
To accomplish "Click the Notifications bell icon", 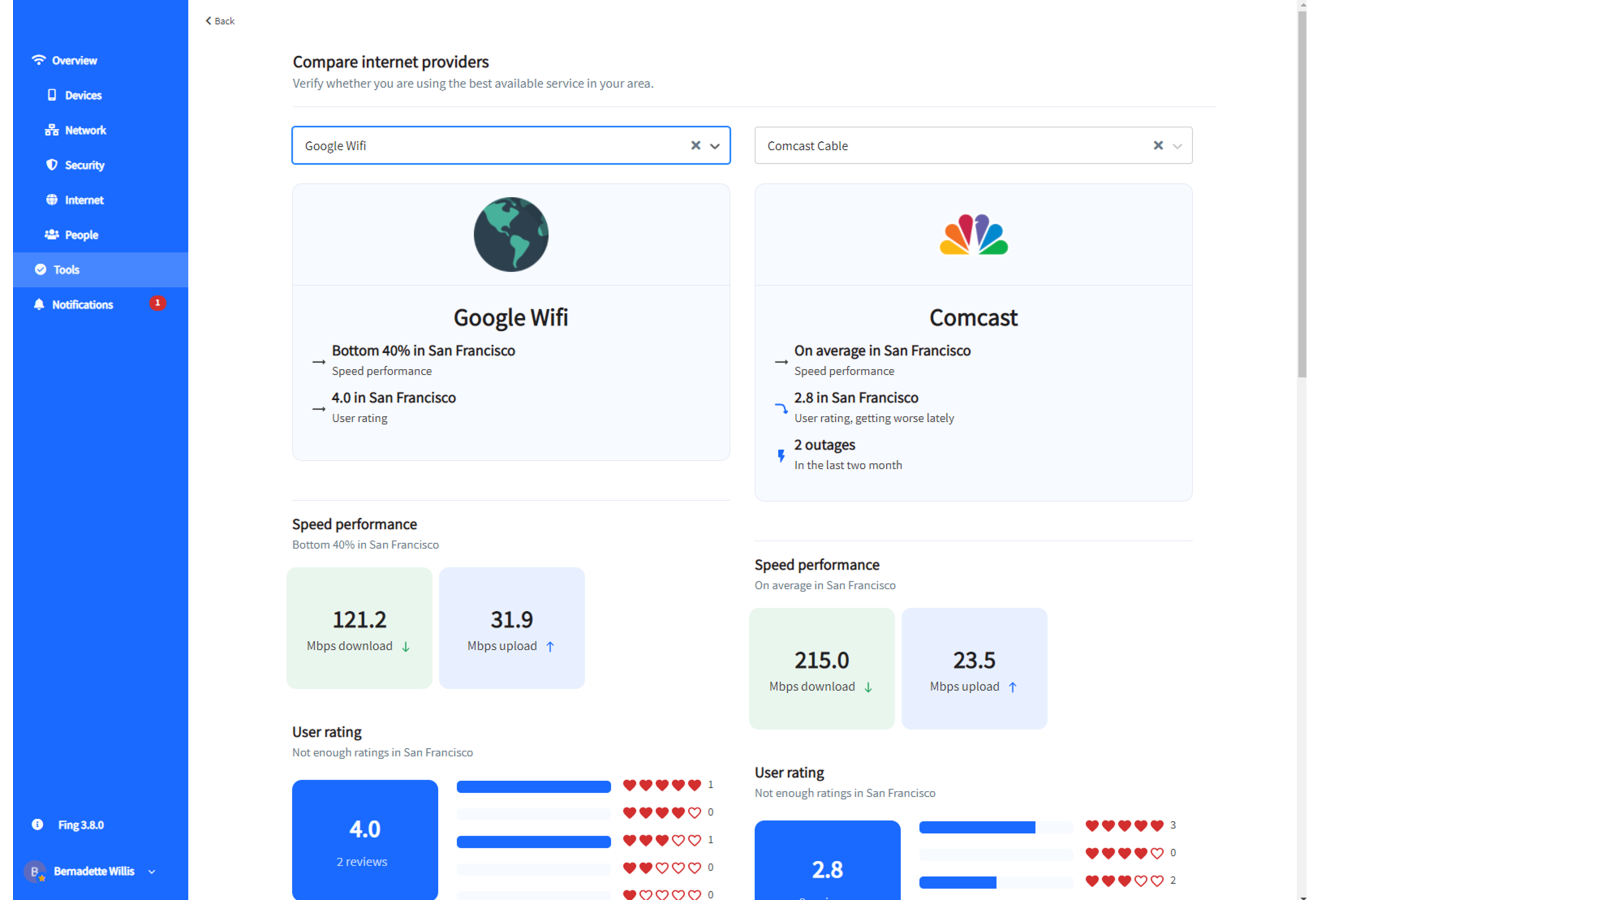I will pos(39,304).
